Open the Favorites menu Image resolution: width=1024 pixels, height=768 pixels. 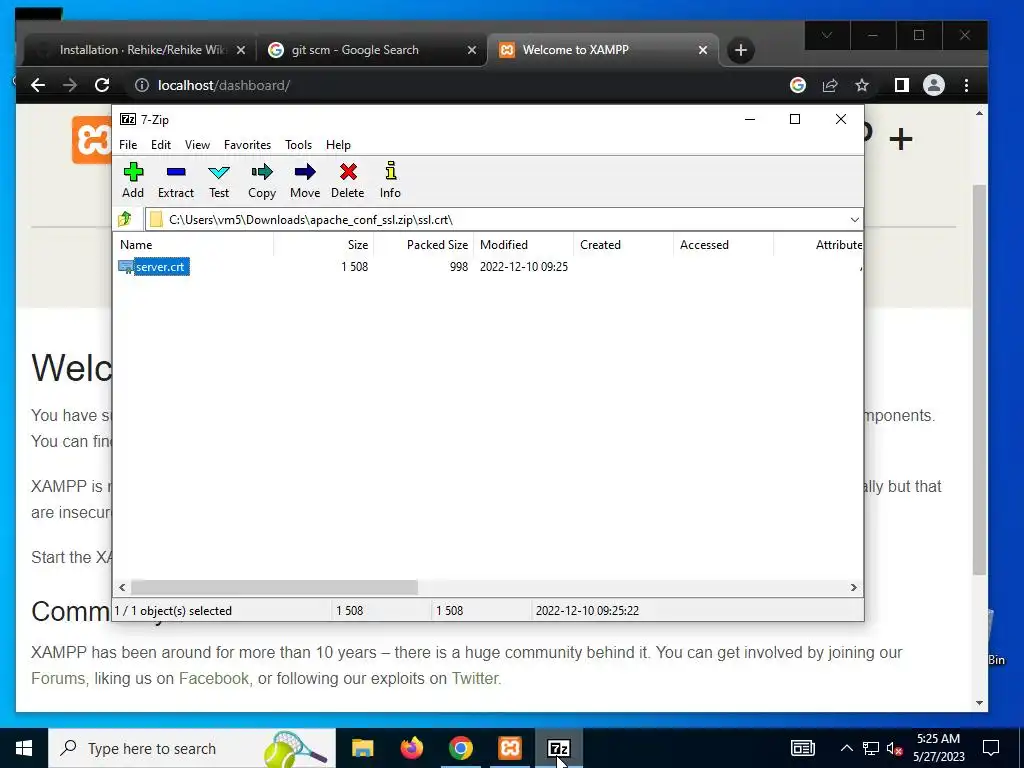(248, 145)
